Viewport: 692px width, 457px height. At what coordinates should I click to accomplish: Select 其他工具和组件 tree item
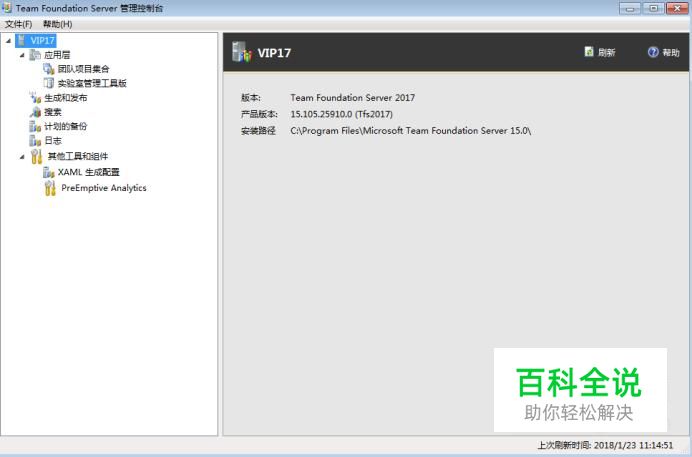pyautogui.click(x=78, y=156)
